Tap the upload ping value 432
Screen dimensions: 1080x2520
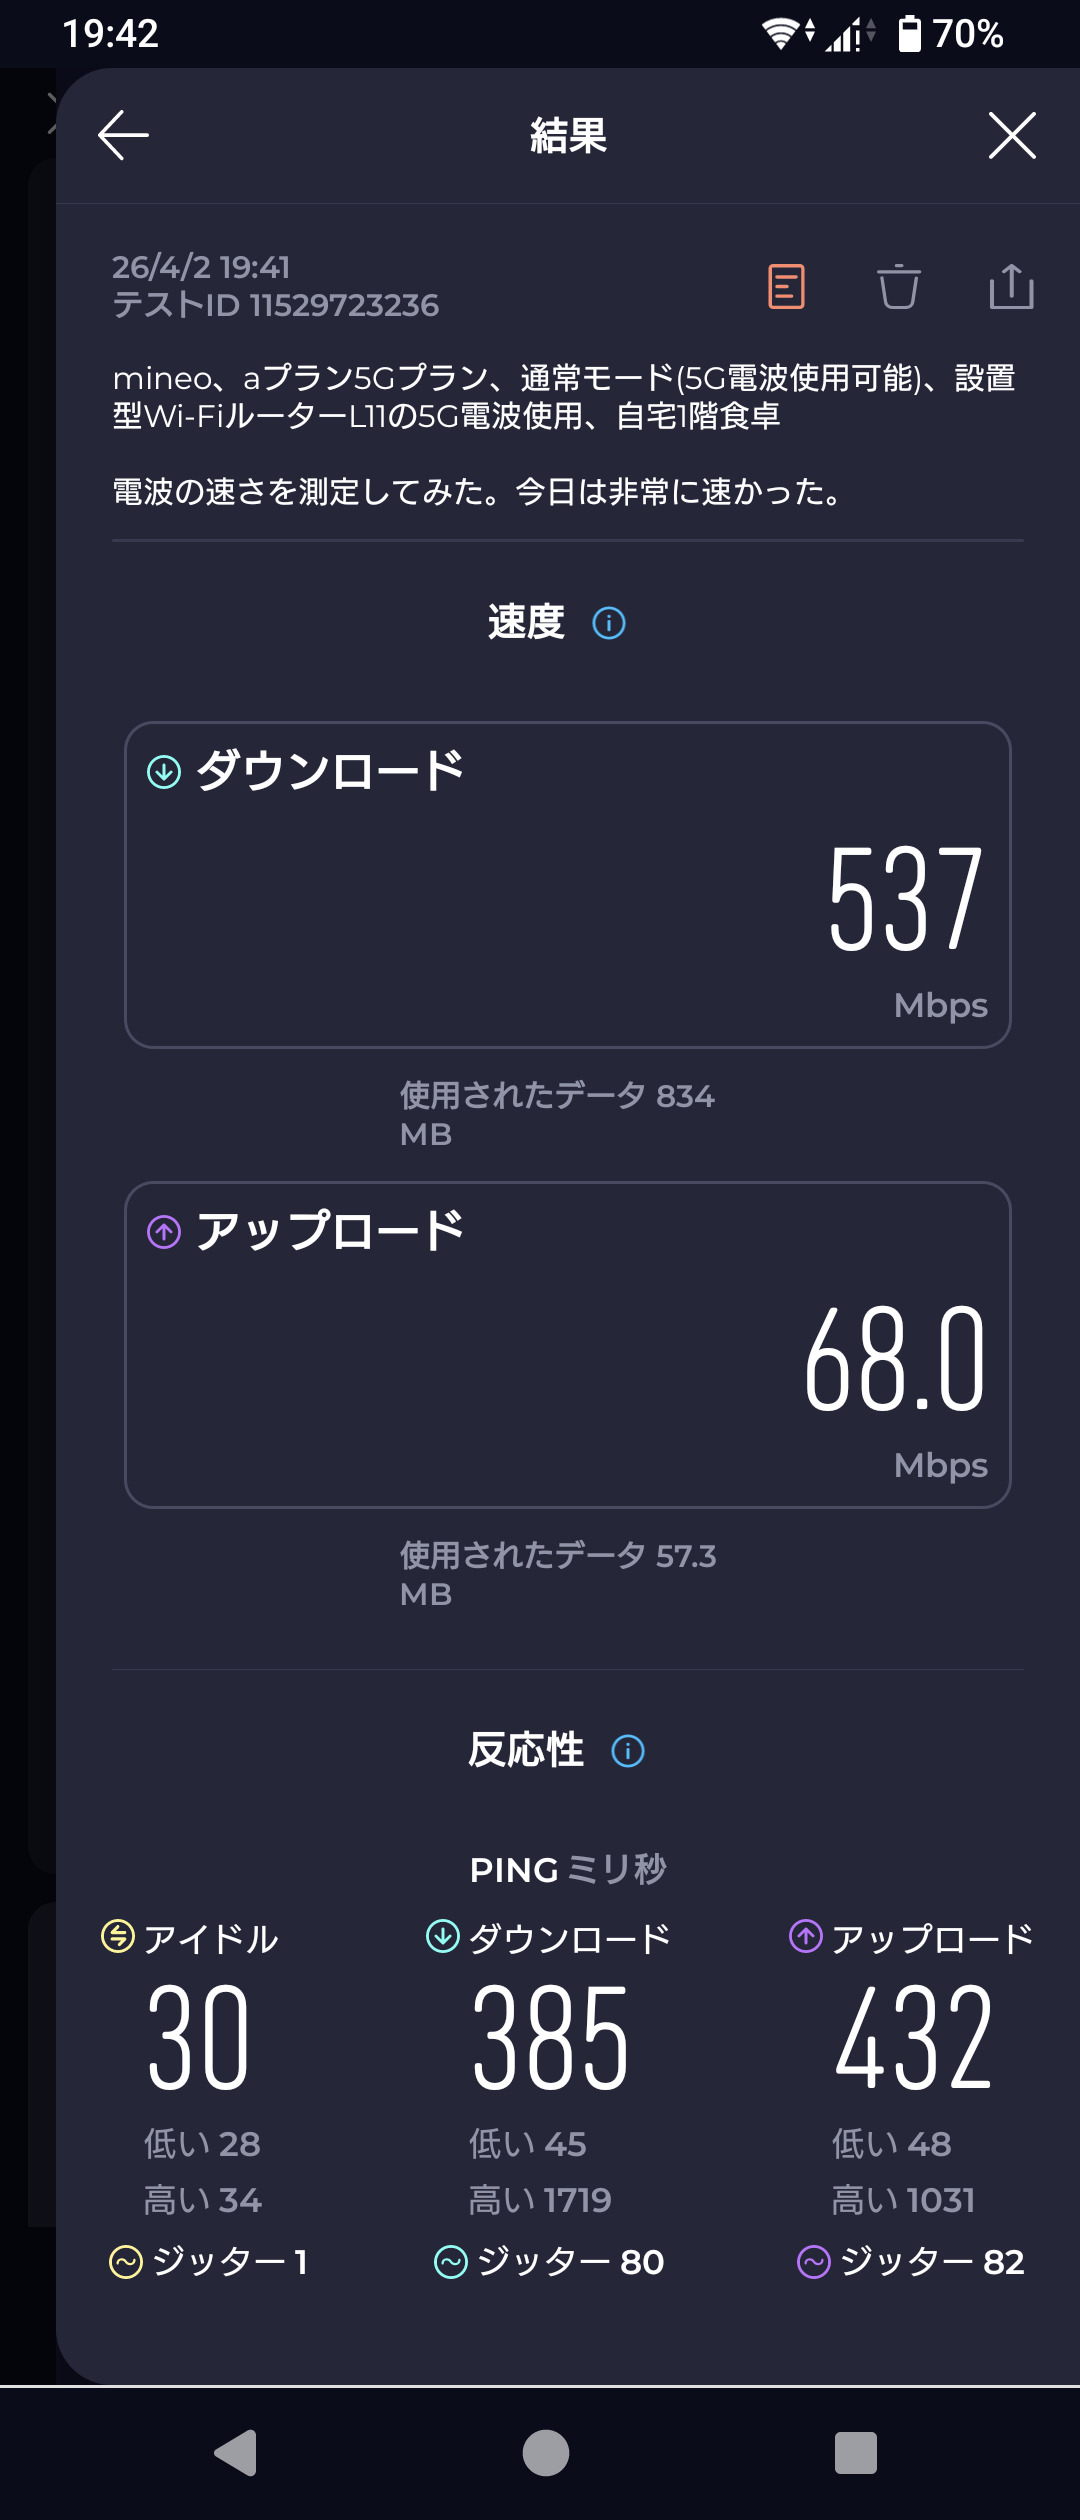pyautogui.click(x=913, y=2039)
